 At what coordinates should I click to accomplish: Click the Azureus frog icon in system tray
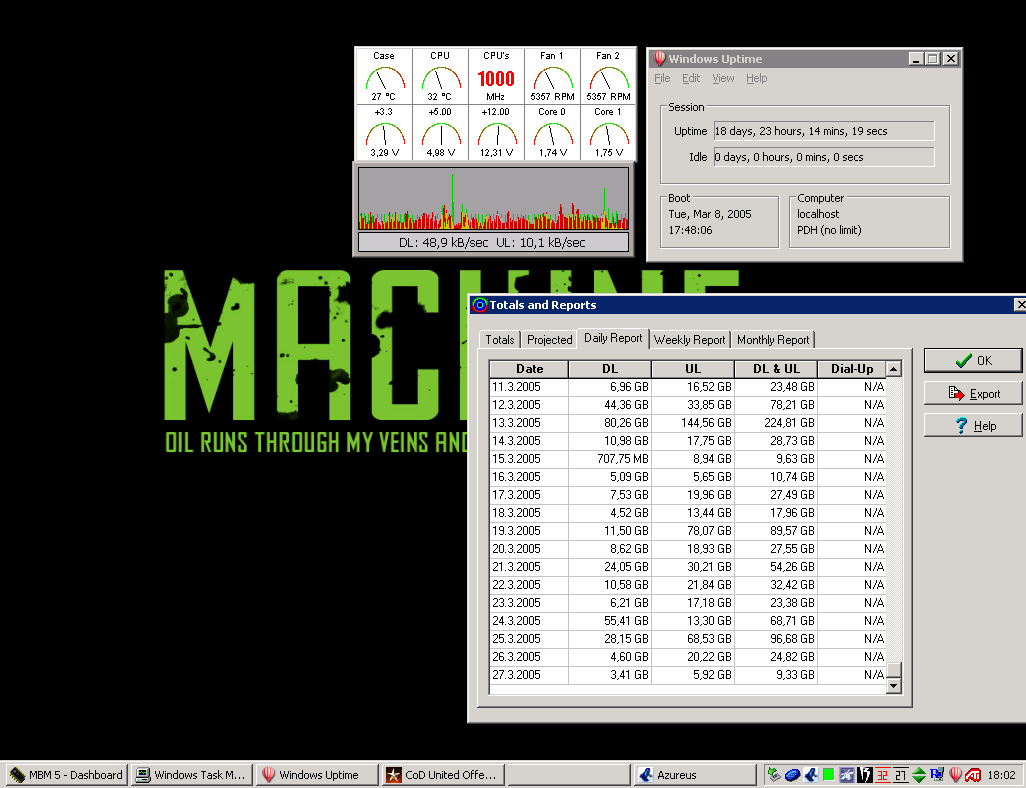click(x=811, y=775)
